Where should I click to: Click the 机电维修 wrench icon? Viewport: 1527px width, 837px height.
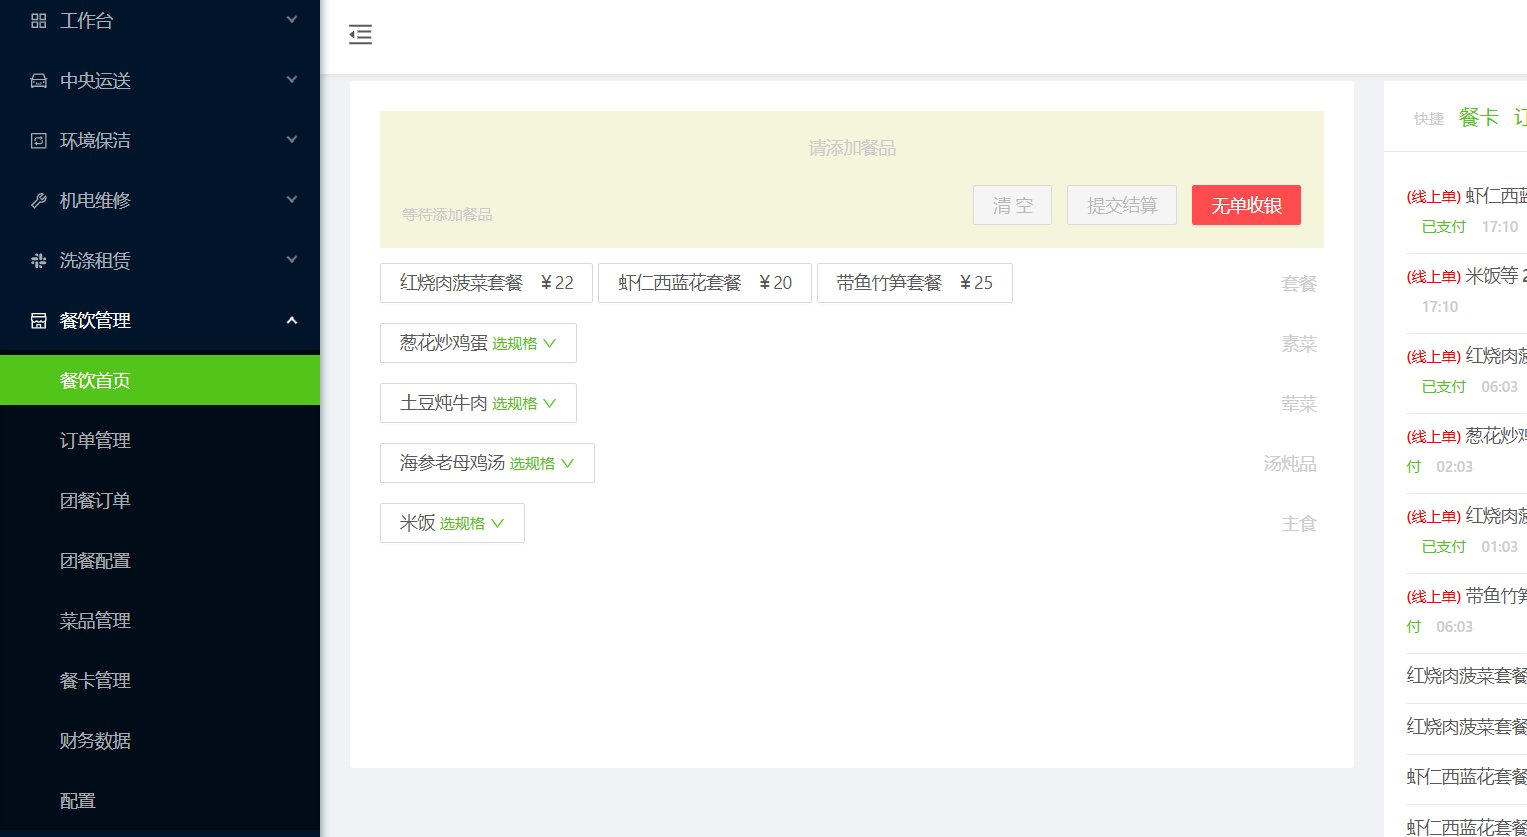coord(39,200)
